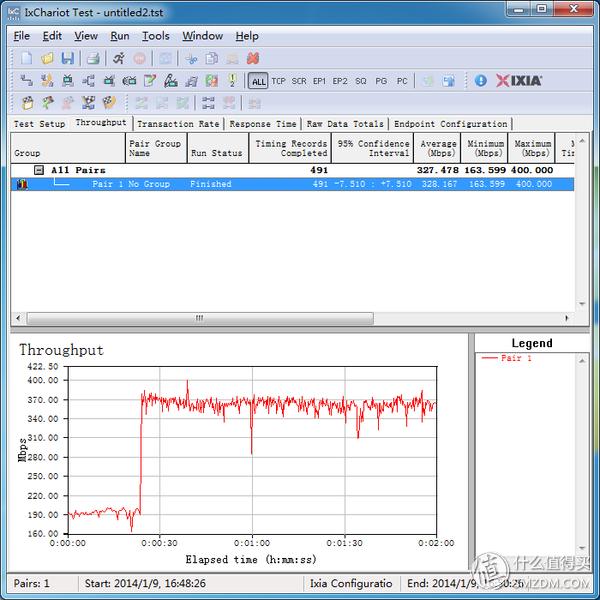This screenshot has height=600, width=600.
Task: Click the New document icon
Action: point(27,59)
